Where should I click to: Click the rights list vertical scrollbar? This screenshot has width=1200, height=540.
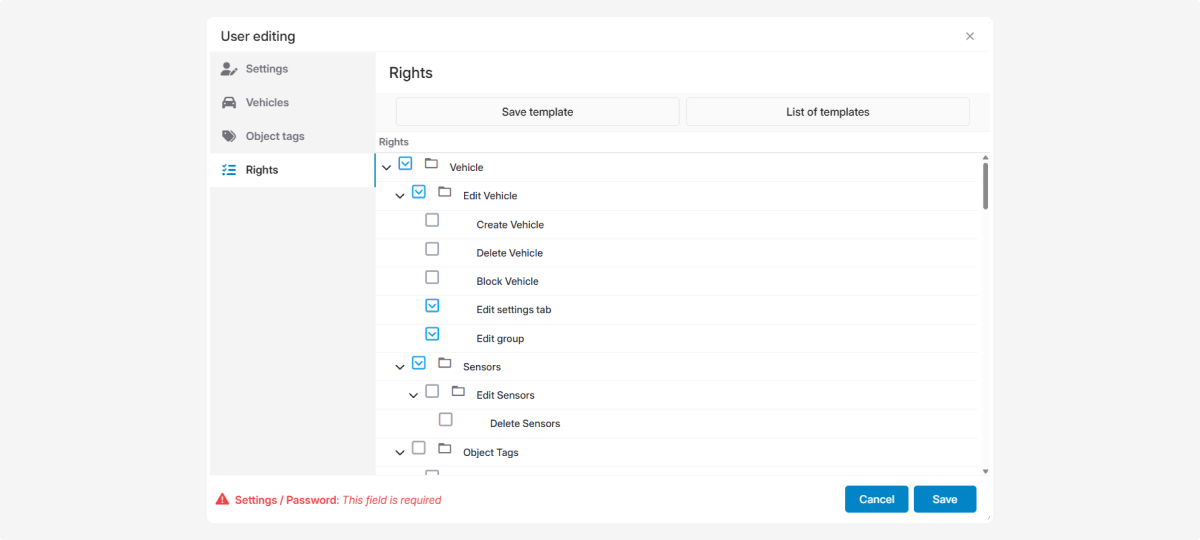pyautogui.click(x=985, y=186)
